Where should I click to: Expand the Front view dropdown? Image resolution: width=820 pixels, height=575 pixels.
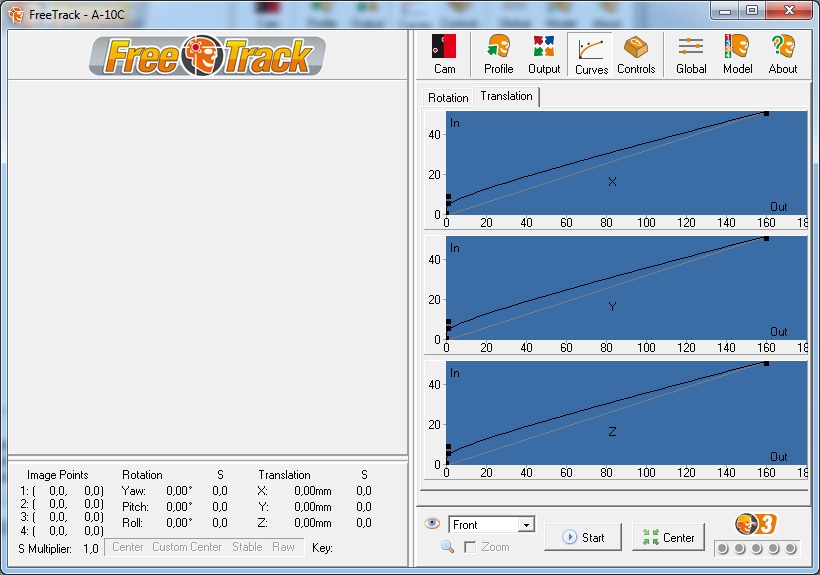(x=527, y=524)
